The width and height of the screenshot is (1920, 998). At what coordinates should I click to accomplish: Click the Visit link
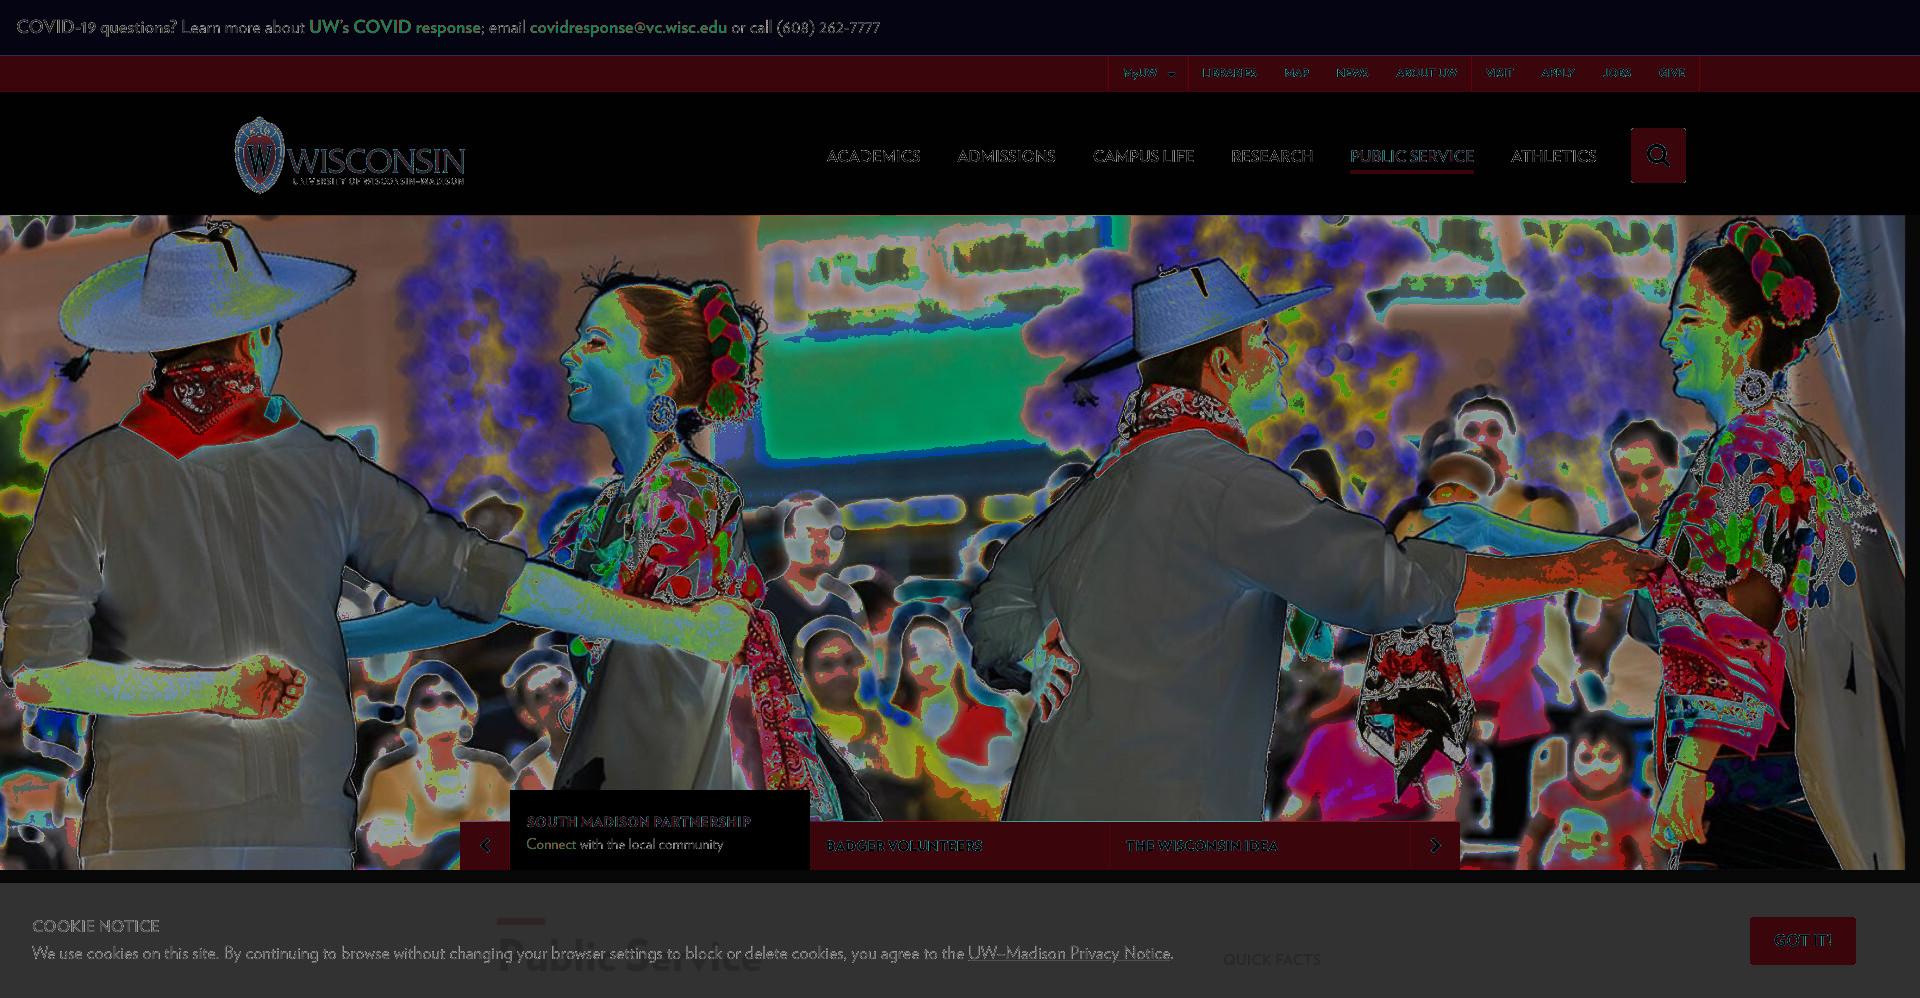1499,73
